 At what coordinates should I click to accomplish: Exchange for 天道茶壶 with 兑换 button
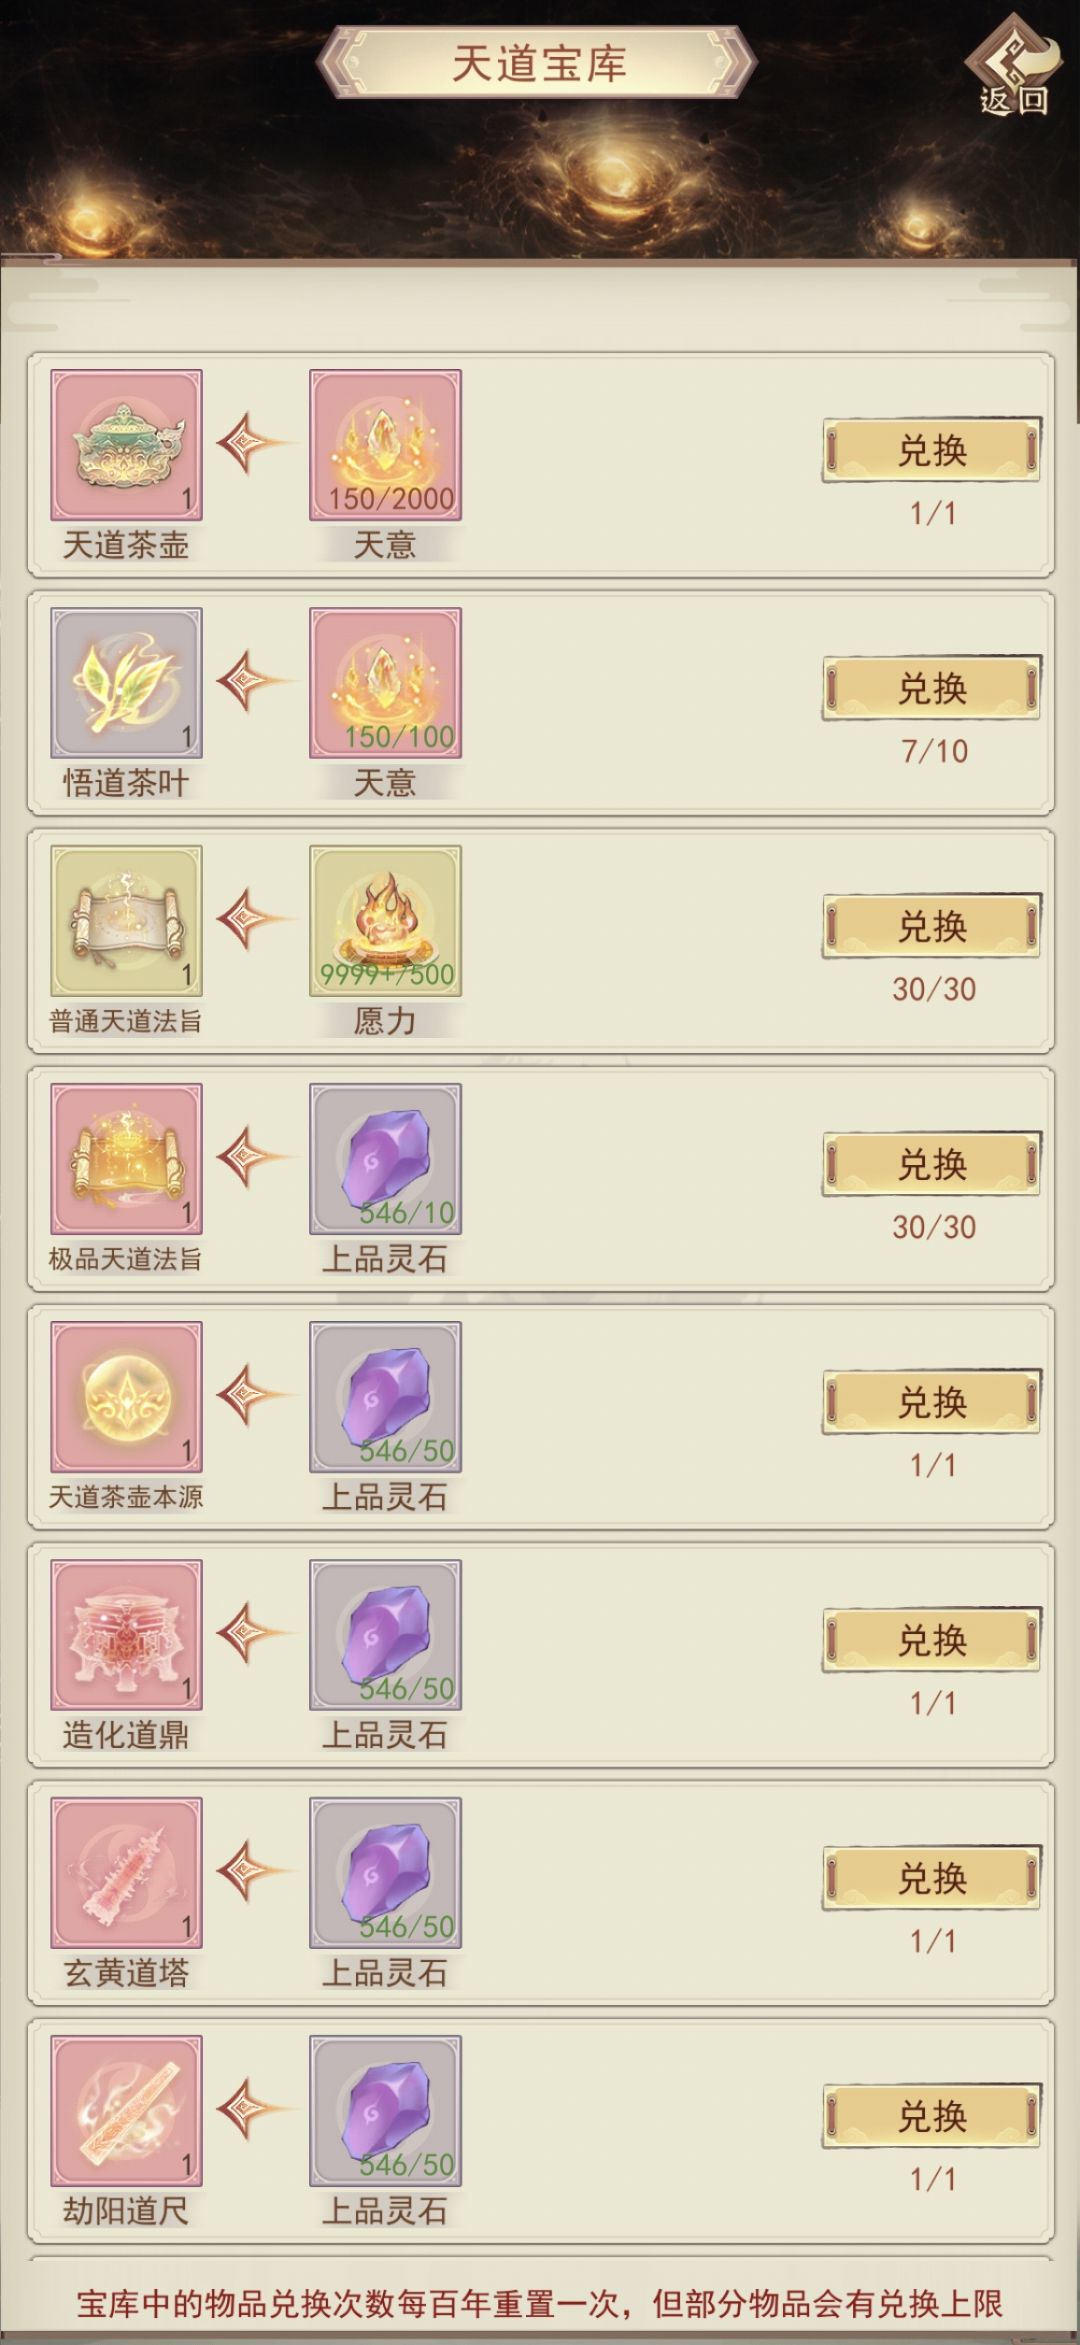click(932, 450)
